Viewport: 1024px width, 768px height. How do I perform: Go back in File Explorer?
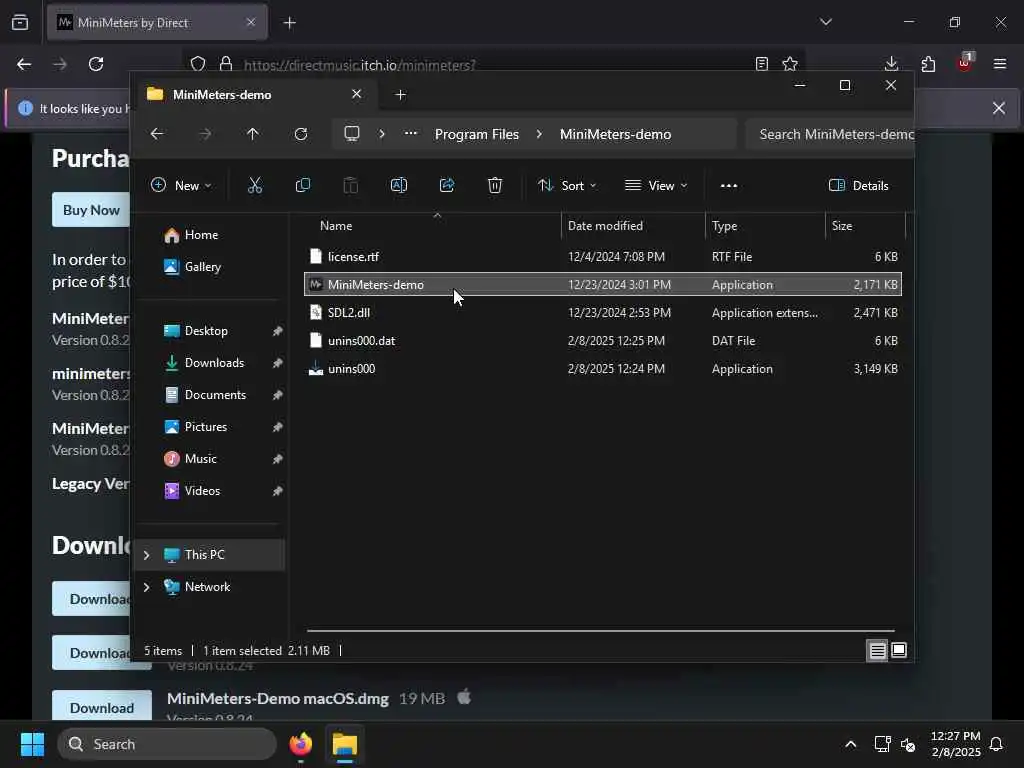[157, 134]
